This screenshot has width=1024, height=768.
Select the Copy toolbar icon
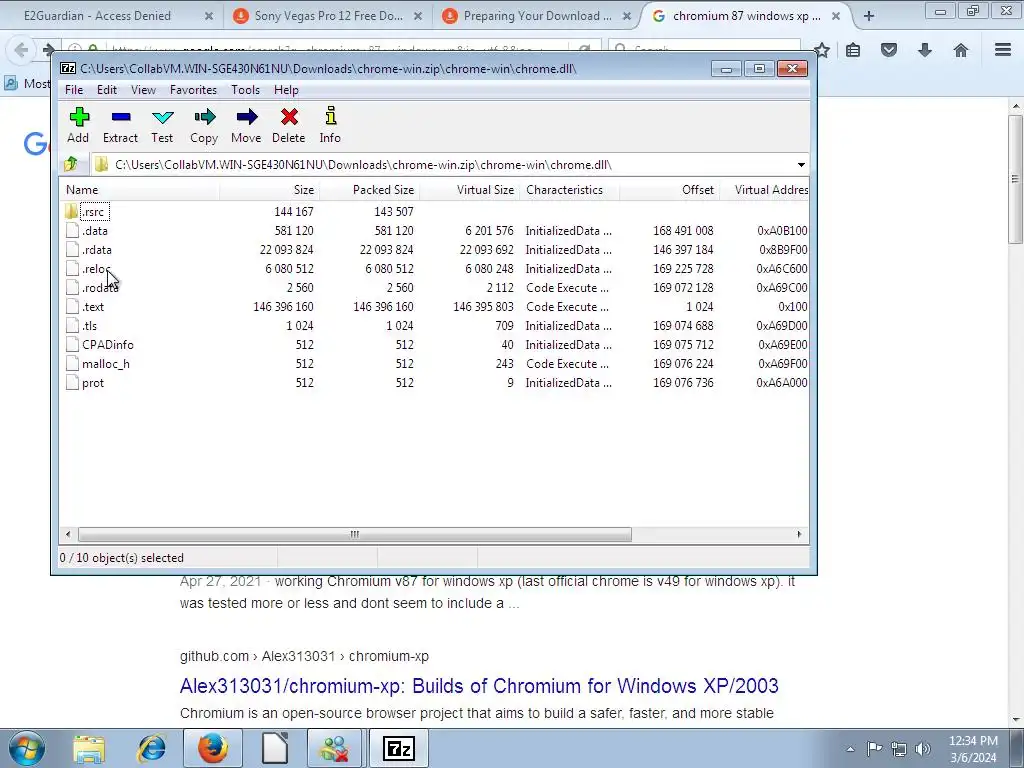click(204, 125)
